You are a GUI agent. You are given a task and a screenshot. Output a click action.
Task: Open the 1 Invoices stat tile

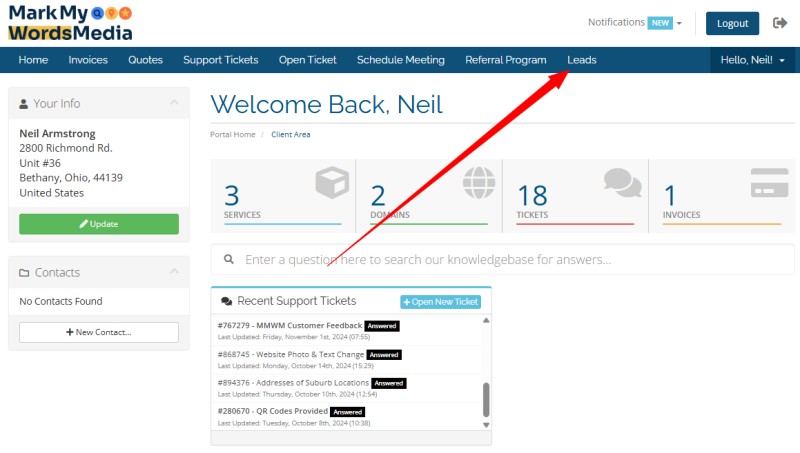coord(722,196)
